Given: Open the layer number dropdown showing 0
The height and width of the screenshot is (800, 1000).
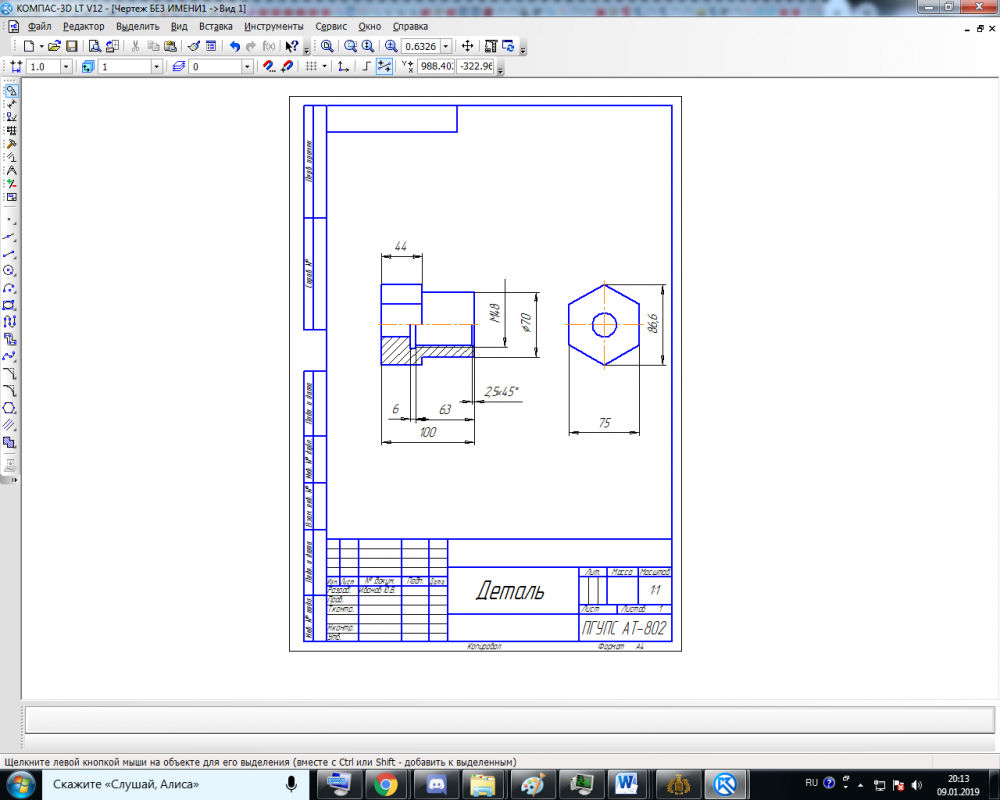Looking at the screenshot, I should (247, 66).
